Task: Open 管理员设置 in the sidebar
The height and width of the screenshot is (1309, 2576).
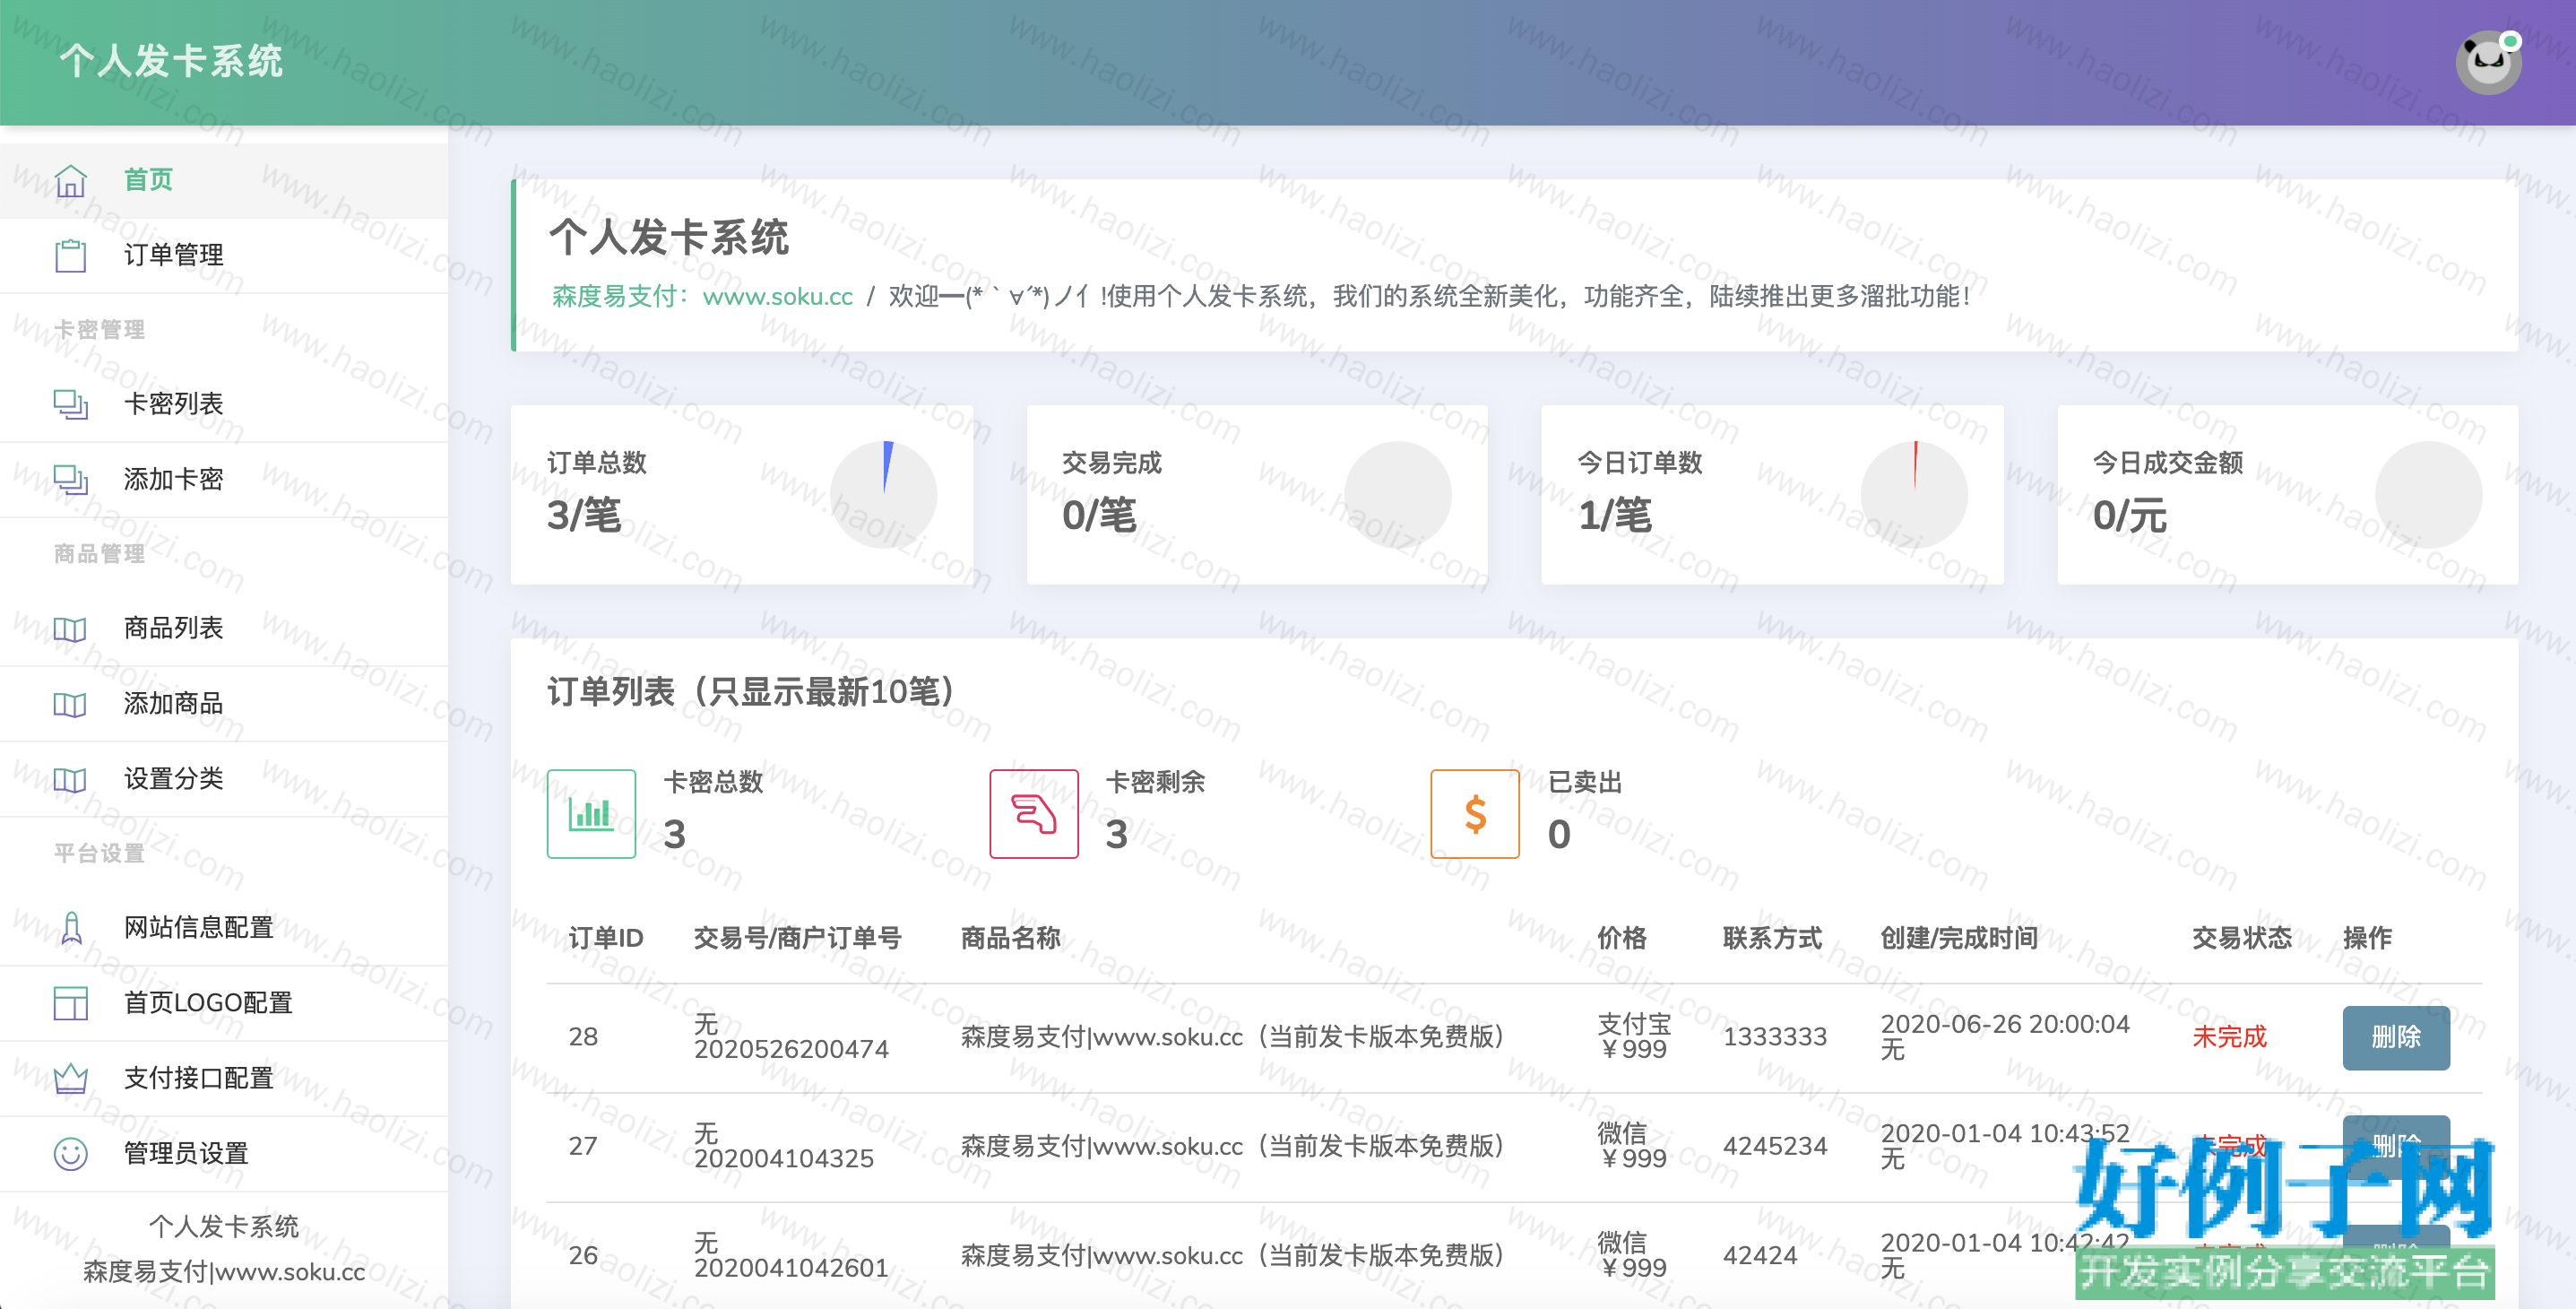Action: coord(224,1153)
